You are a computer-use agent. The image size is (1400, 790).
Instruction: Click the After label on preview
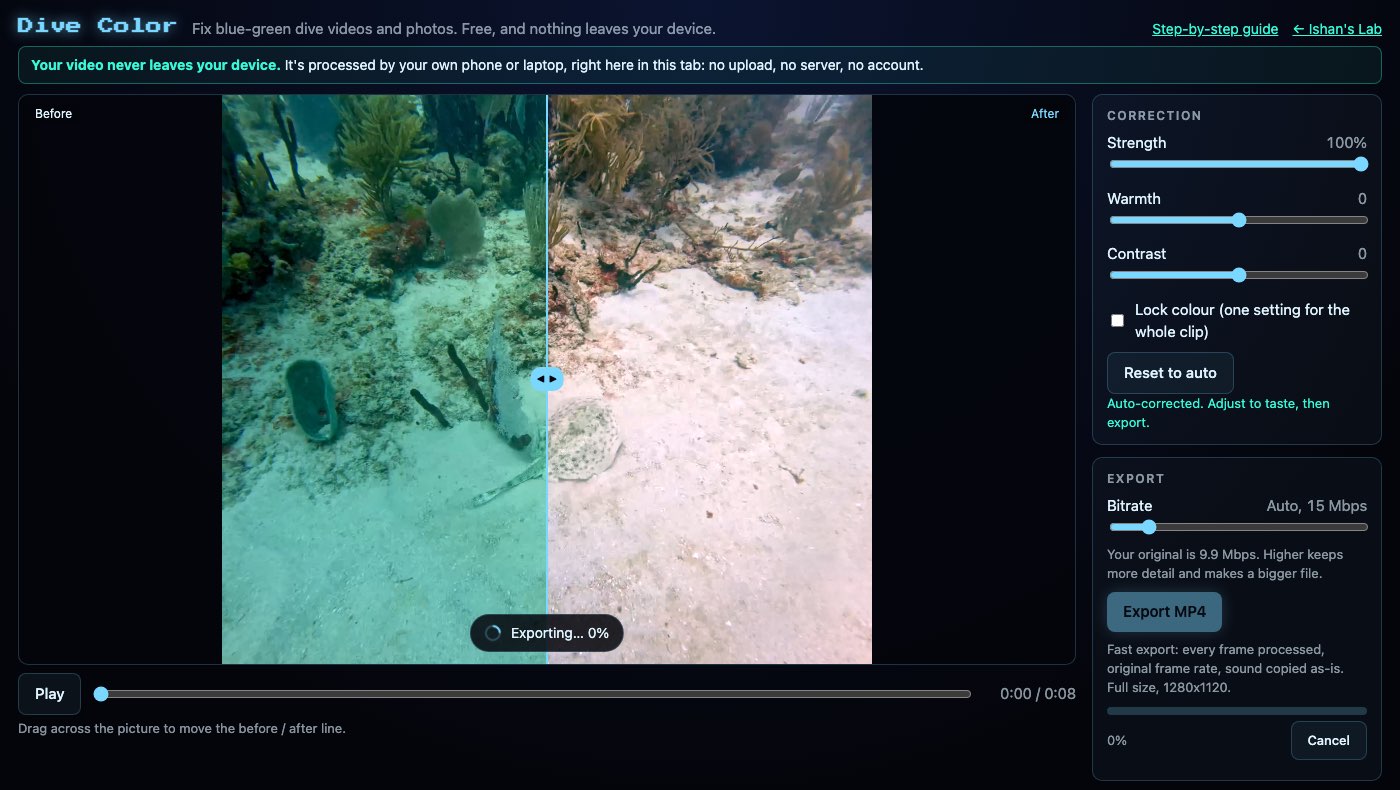click(1044, 114)
